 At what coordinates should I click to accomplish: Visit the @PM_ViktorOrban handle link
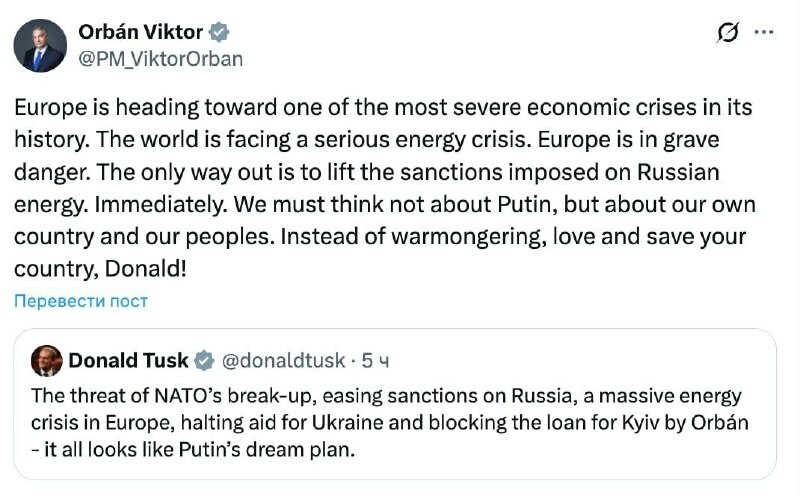[x=160, y=58]
